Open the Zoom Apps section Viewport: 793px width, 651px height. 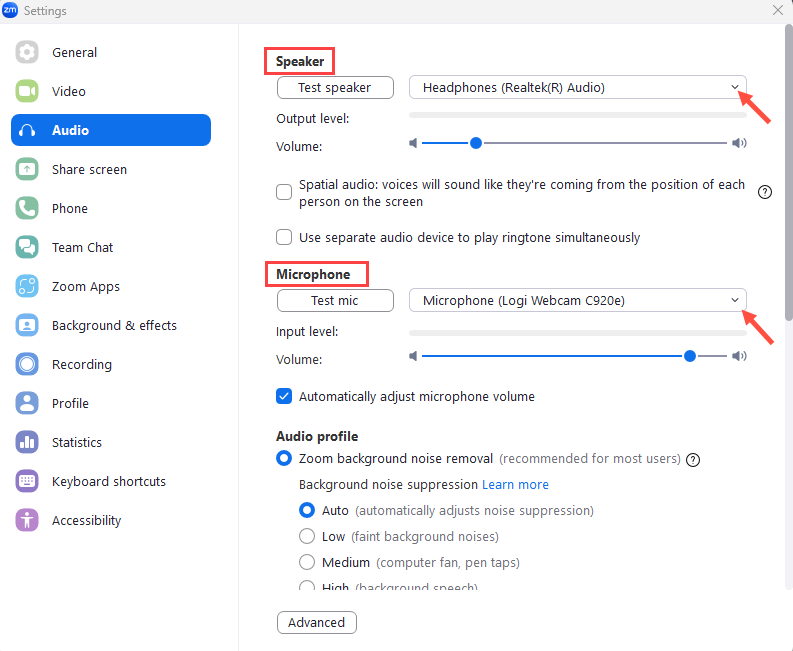(111, 286)
